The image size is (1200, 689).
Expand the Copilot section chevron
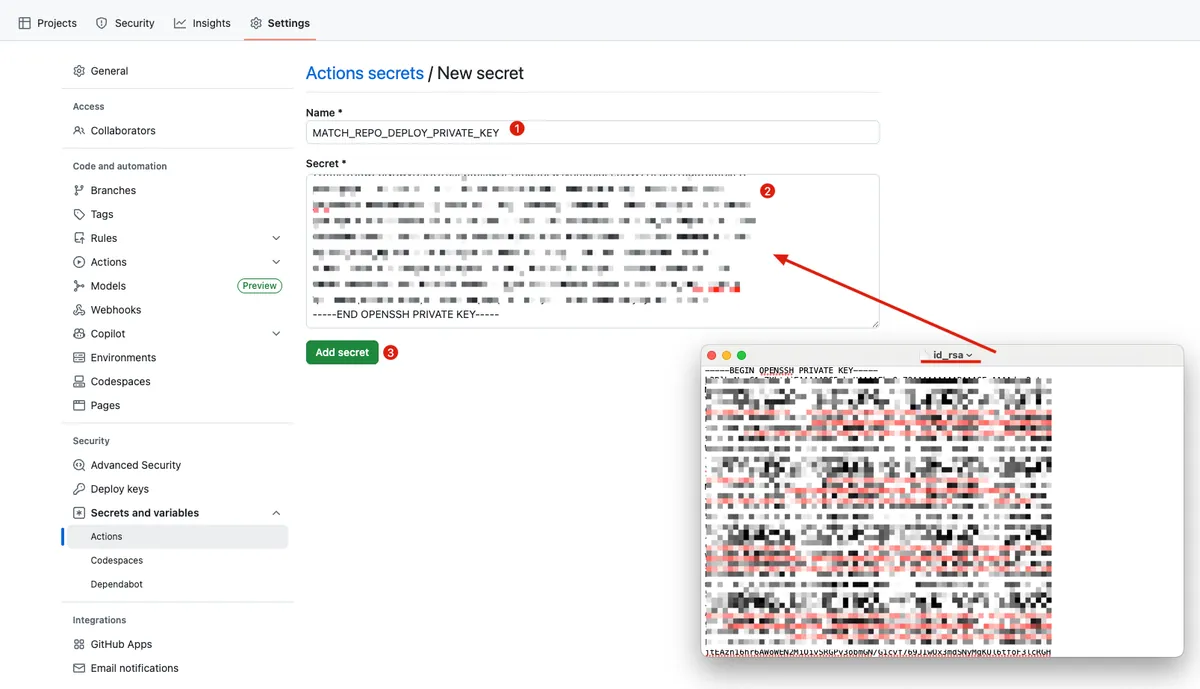click(x=276, y=334)
